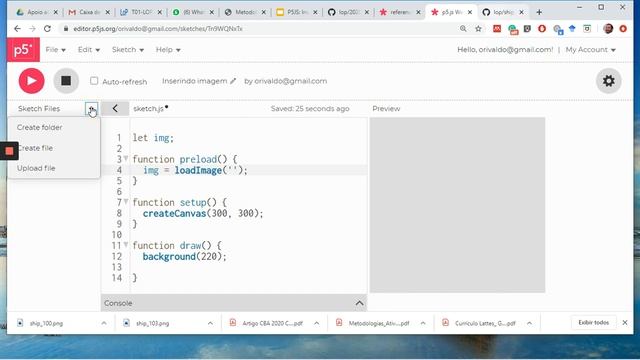Select Create file option
Viewport: 640px width, 360px height.
[36, 148]
